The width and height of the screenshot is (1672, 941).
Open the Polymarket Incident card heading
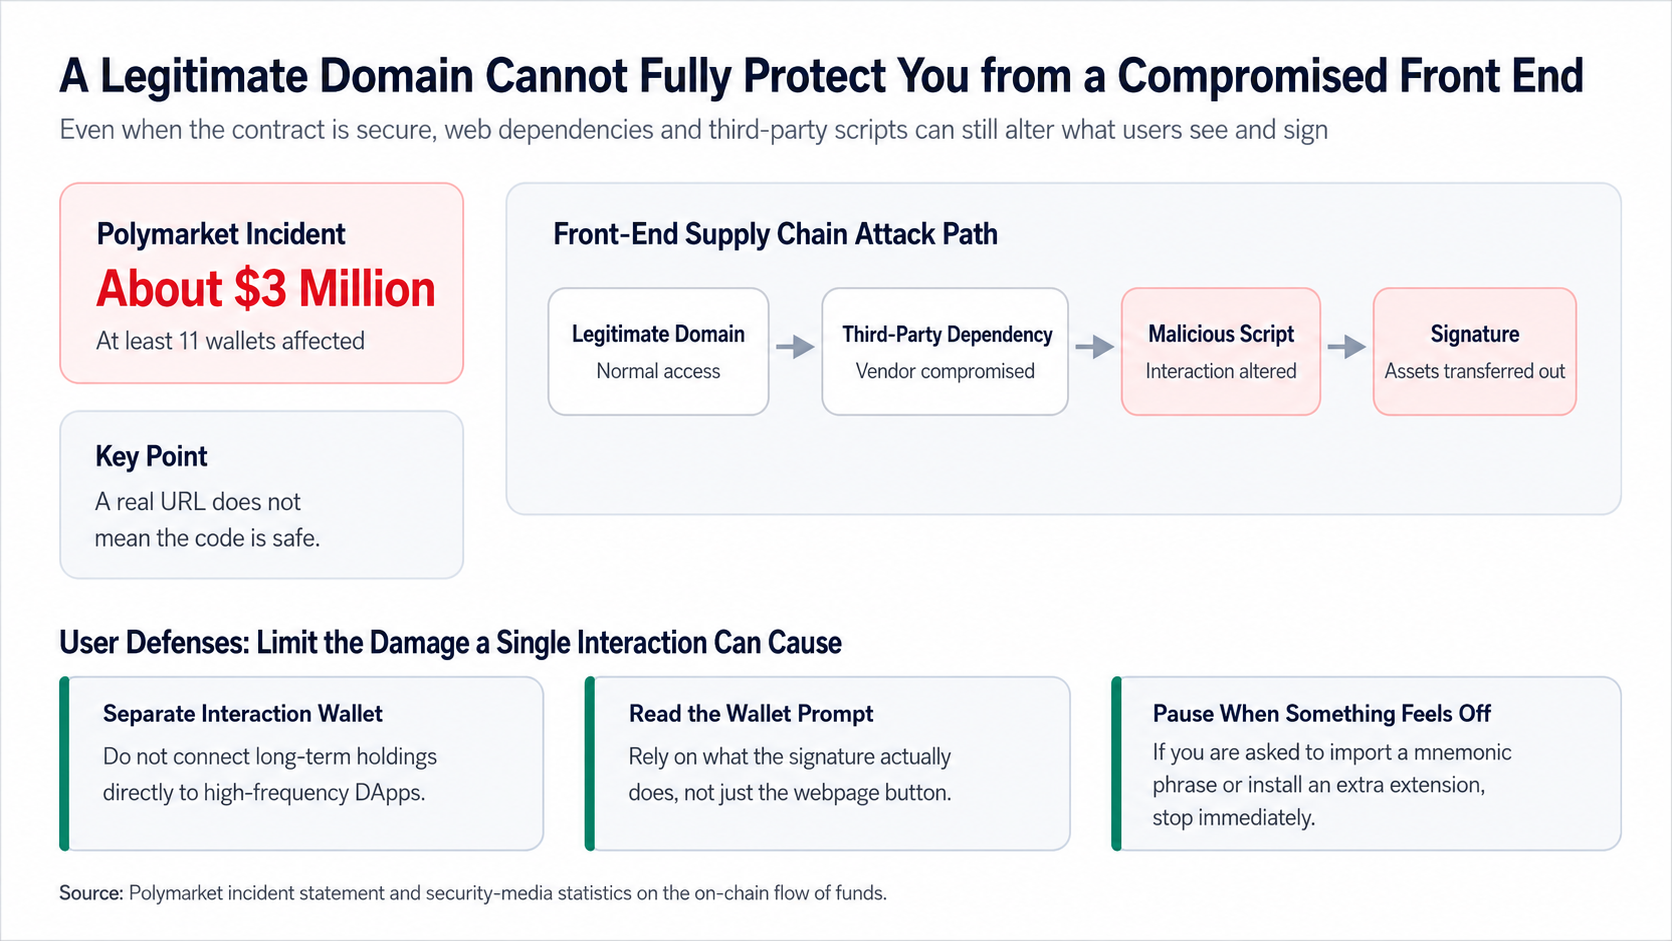221,234
